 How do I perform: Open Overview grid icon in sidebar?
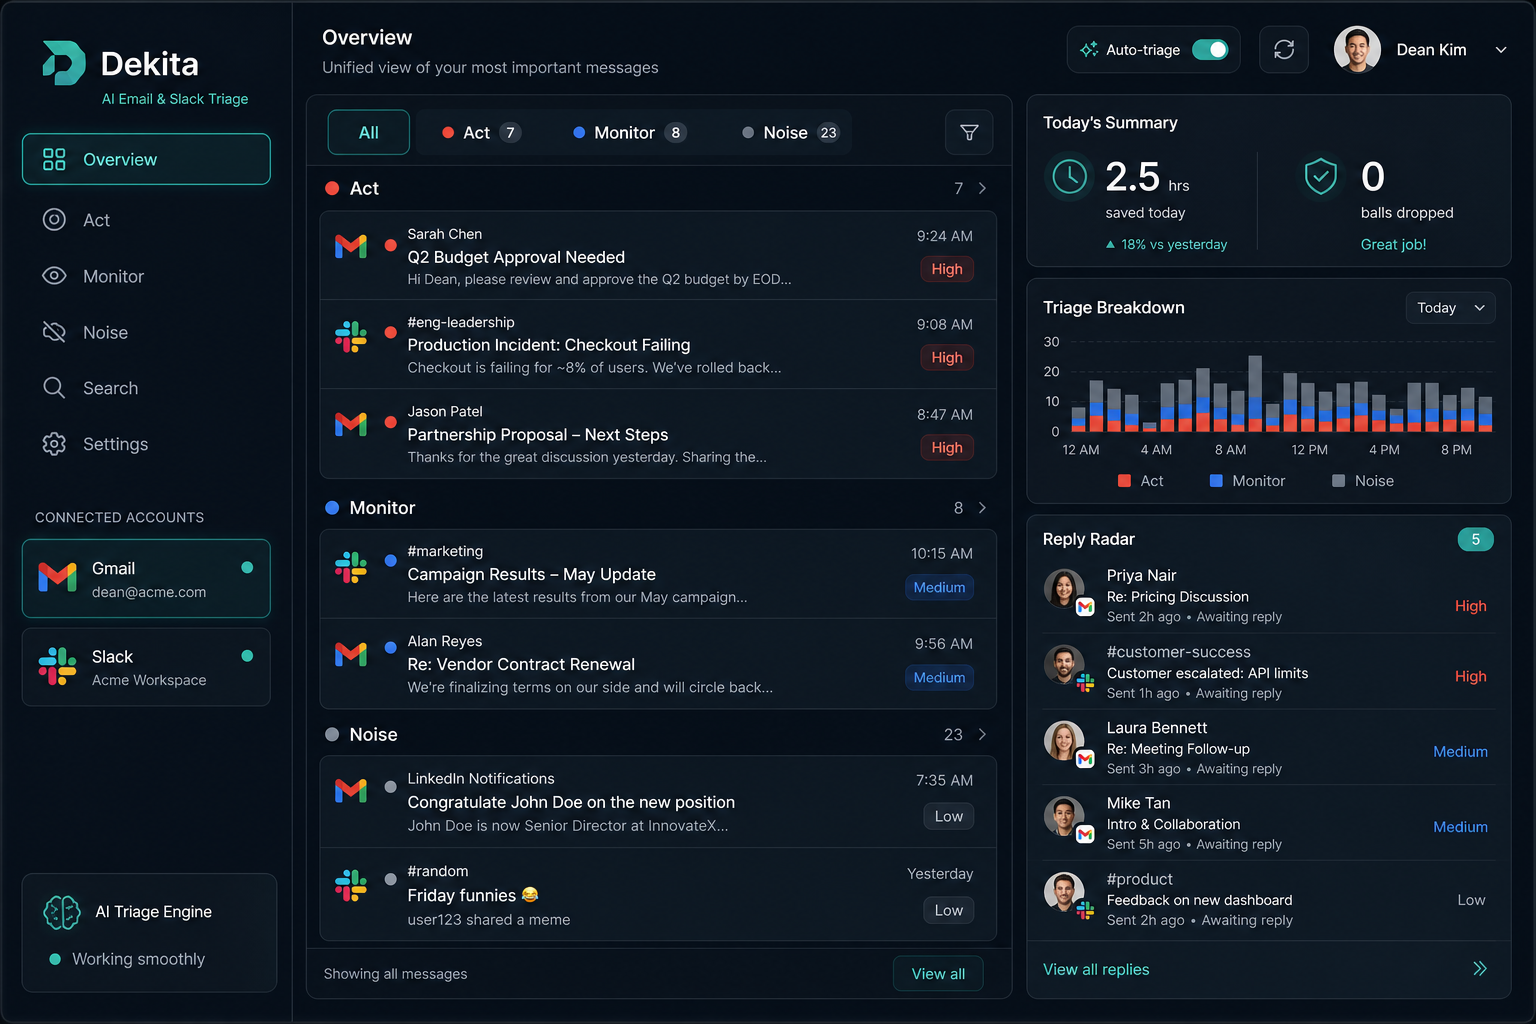coord(54,159)
